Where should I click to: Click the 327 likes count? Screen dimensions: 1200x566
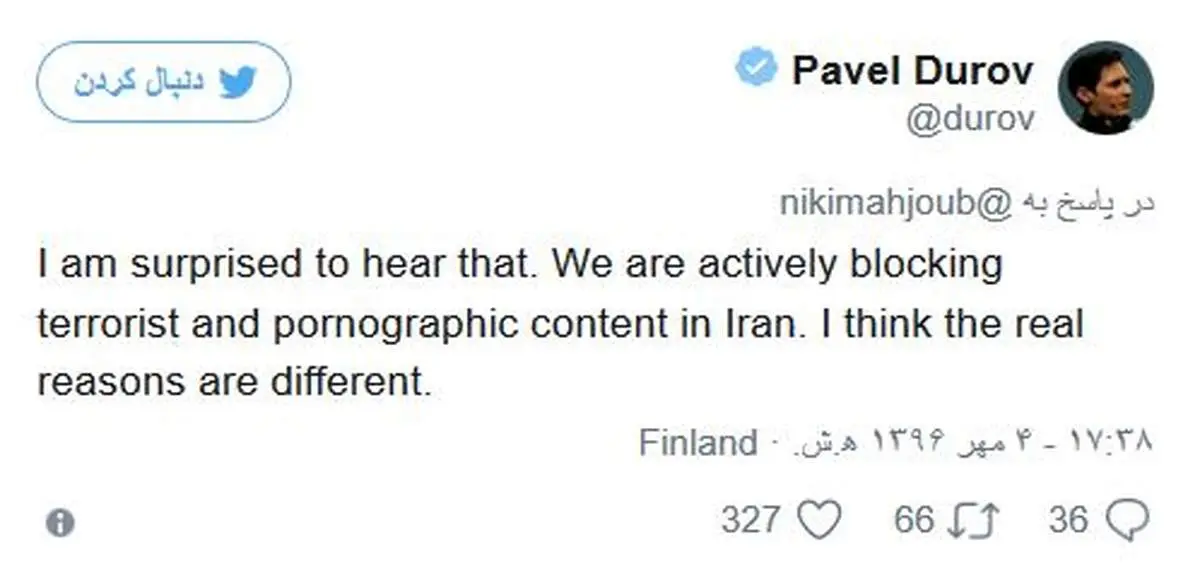pyautogui.click(x=750, y=520)
